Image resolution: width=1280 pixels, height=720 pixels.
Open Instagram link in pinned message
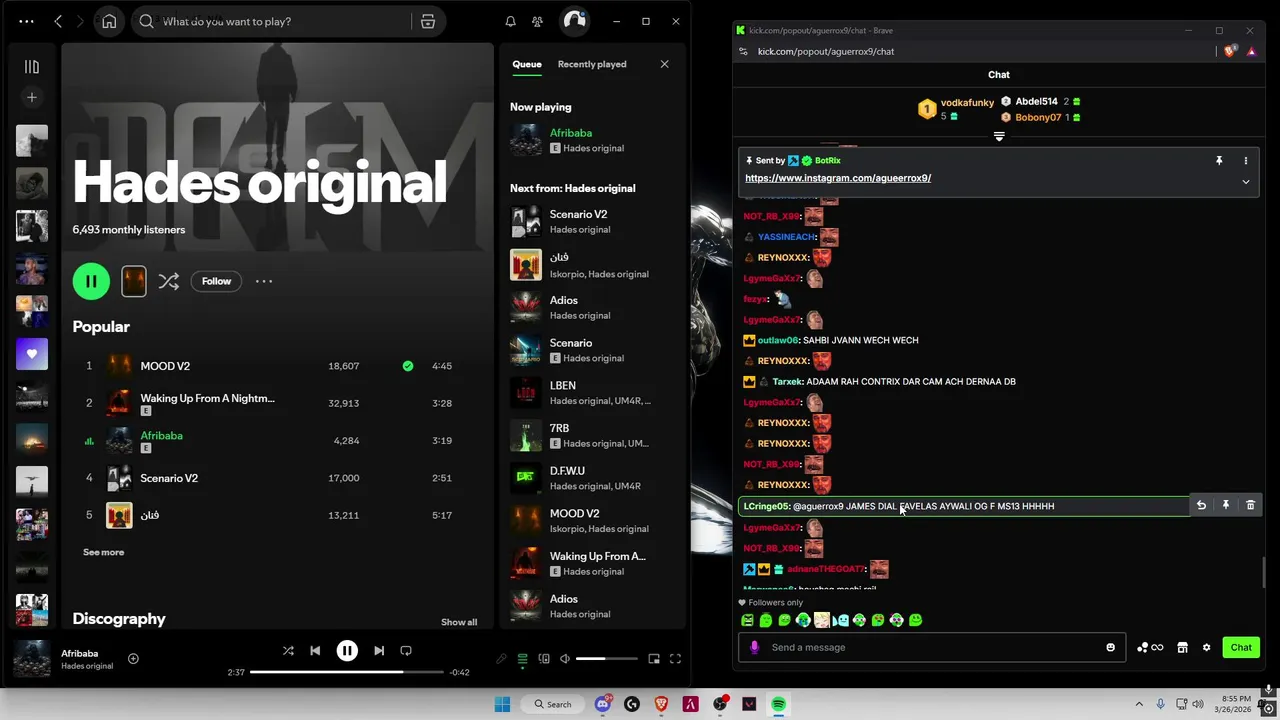tap(838, 178)
